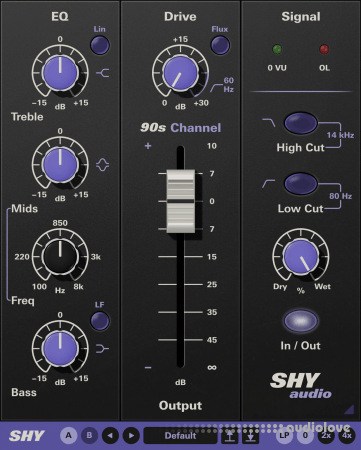Click the 45 mark on output scale
The height and width of the screenshot is (450, 361).
click(x=212, y=340)
